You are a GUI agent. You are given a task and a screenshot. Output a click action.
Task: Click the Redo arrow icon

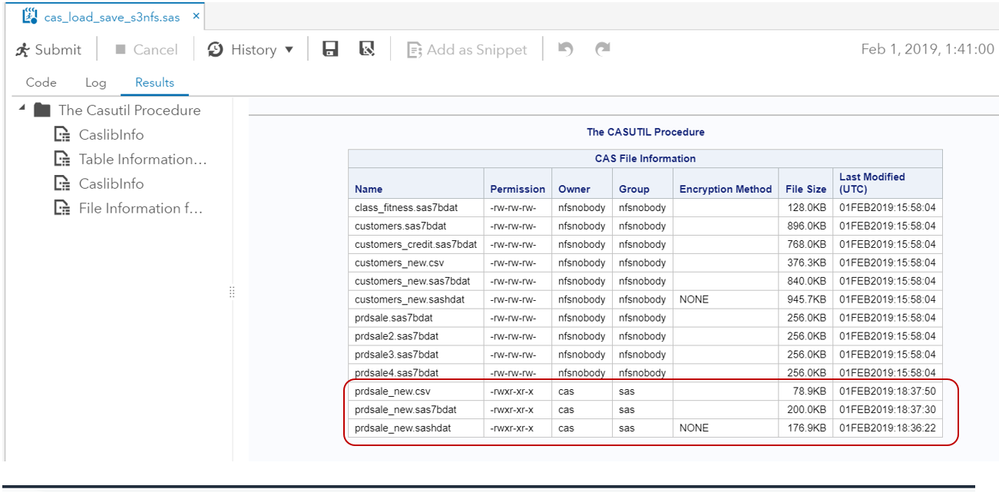click(x=602, y=49)
